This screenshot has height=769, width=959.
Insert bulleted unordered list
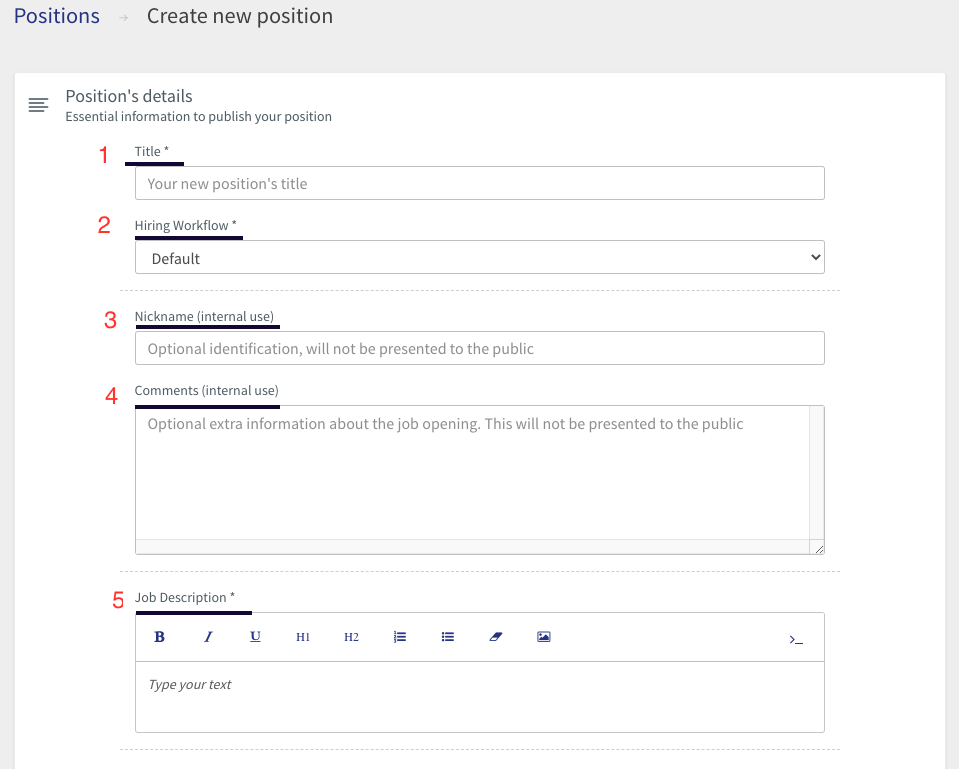pyautogui.click(x=448, y=637)
